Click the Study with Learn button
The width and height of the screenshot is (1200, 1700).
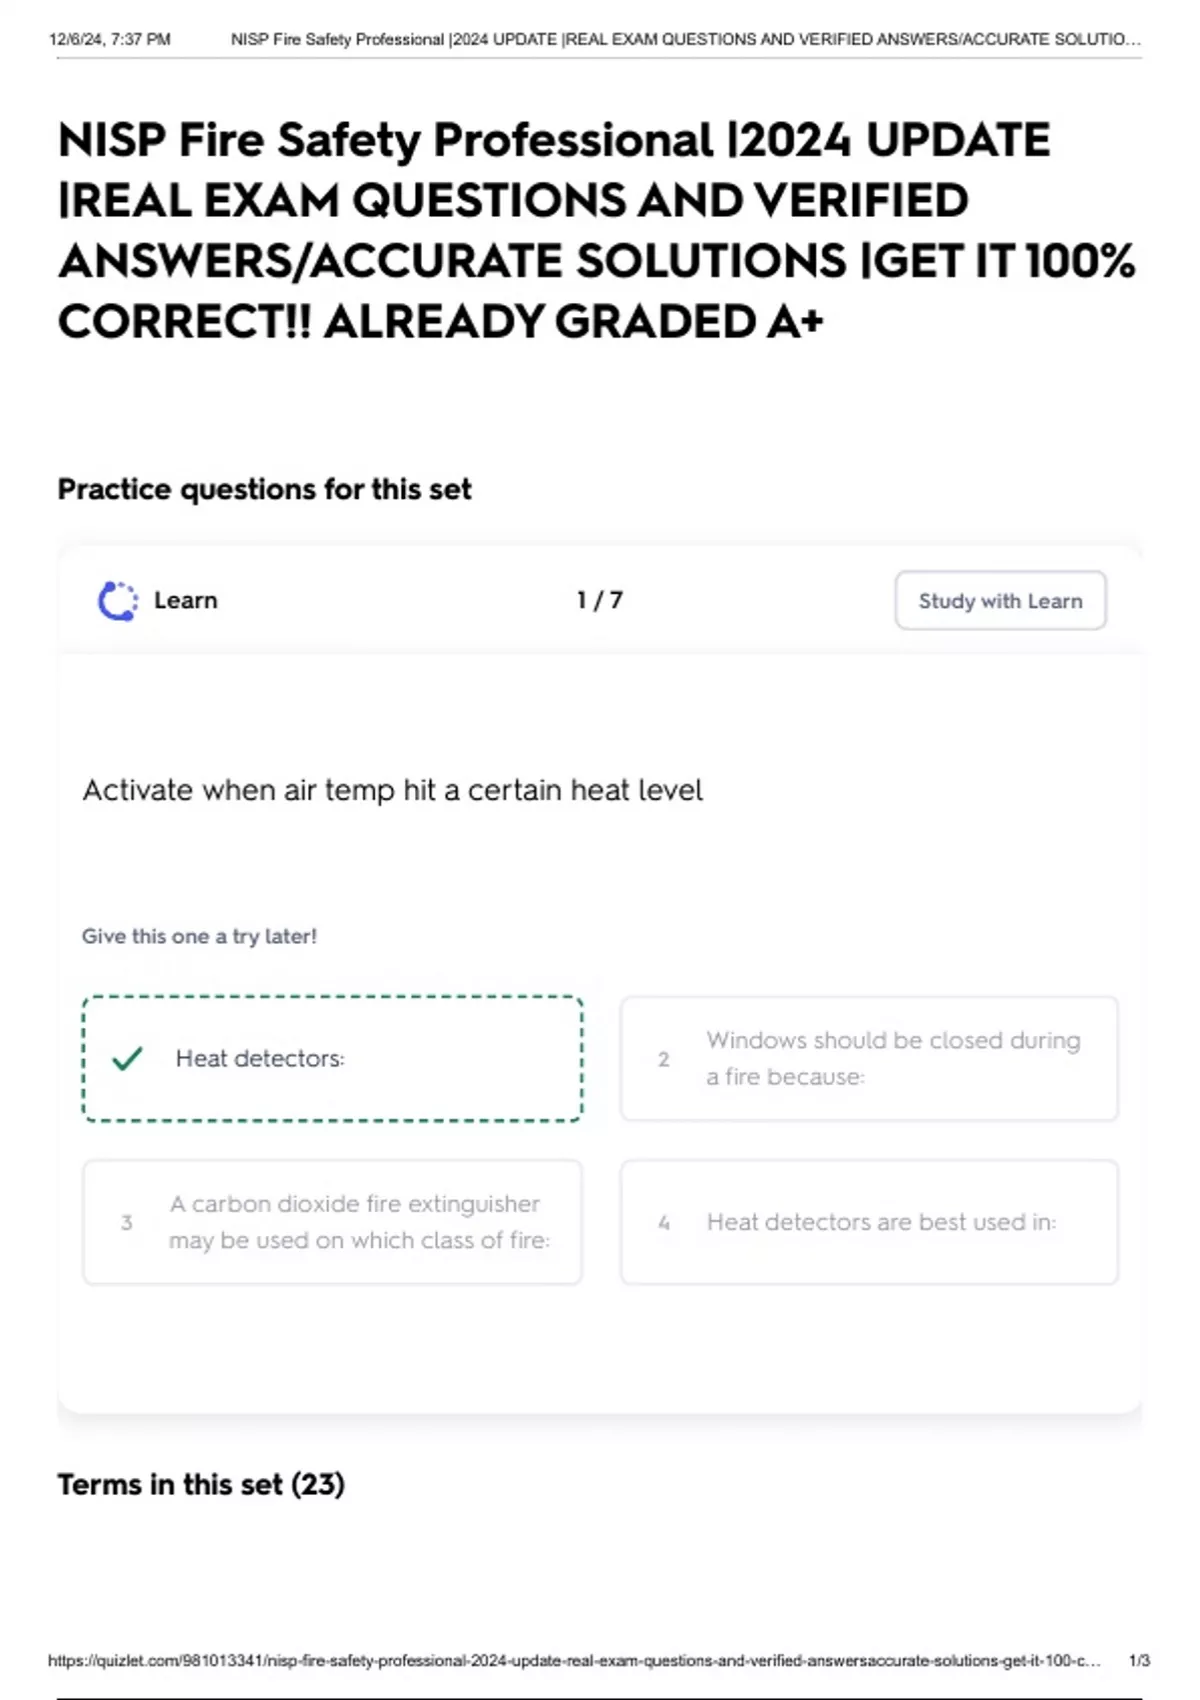tap(1000, 601)
